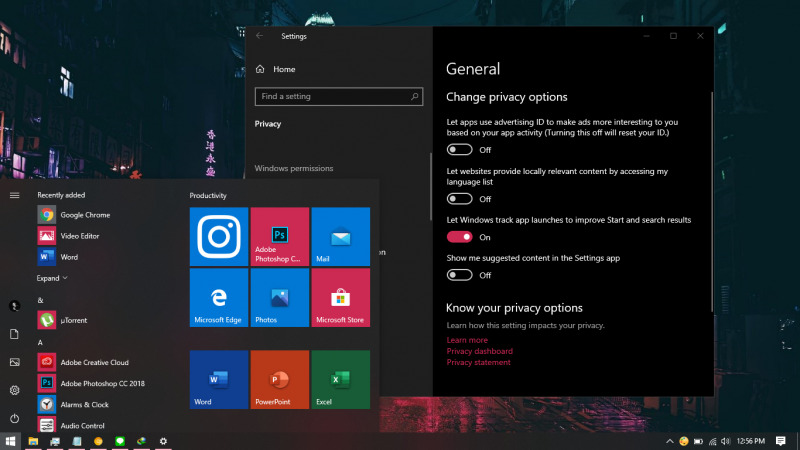Screen dimensions: 800x450
Task: Click the 'Privacy' sidebar heading
Action: pyautogui.click(x=268, y=123)
